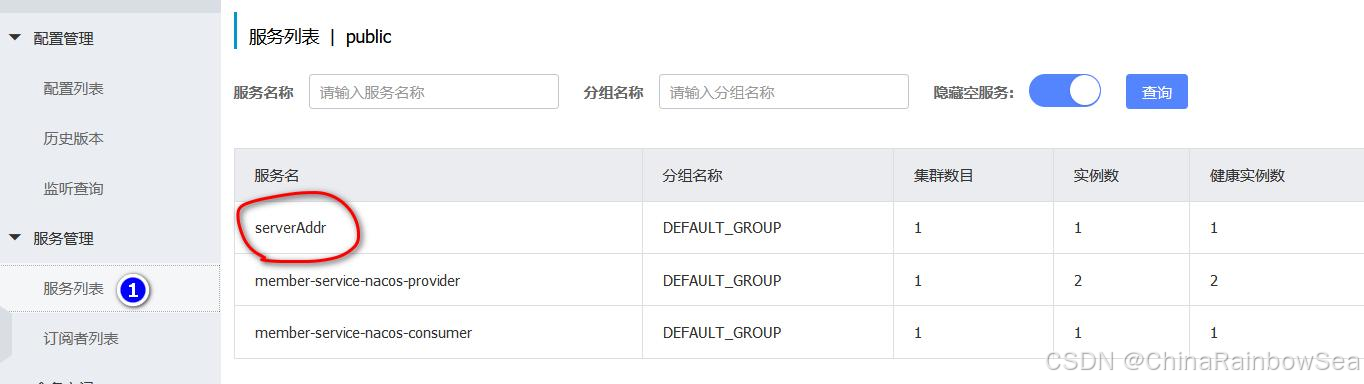Focus the 分组名称 input field
1364x384 pixels.
(784, 92)
